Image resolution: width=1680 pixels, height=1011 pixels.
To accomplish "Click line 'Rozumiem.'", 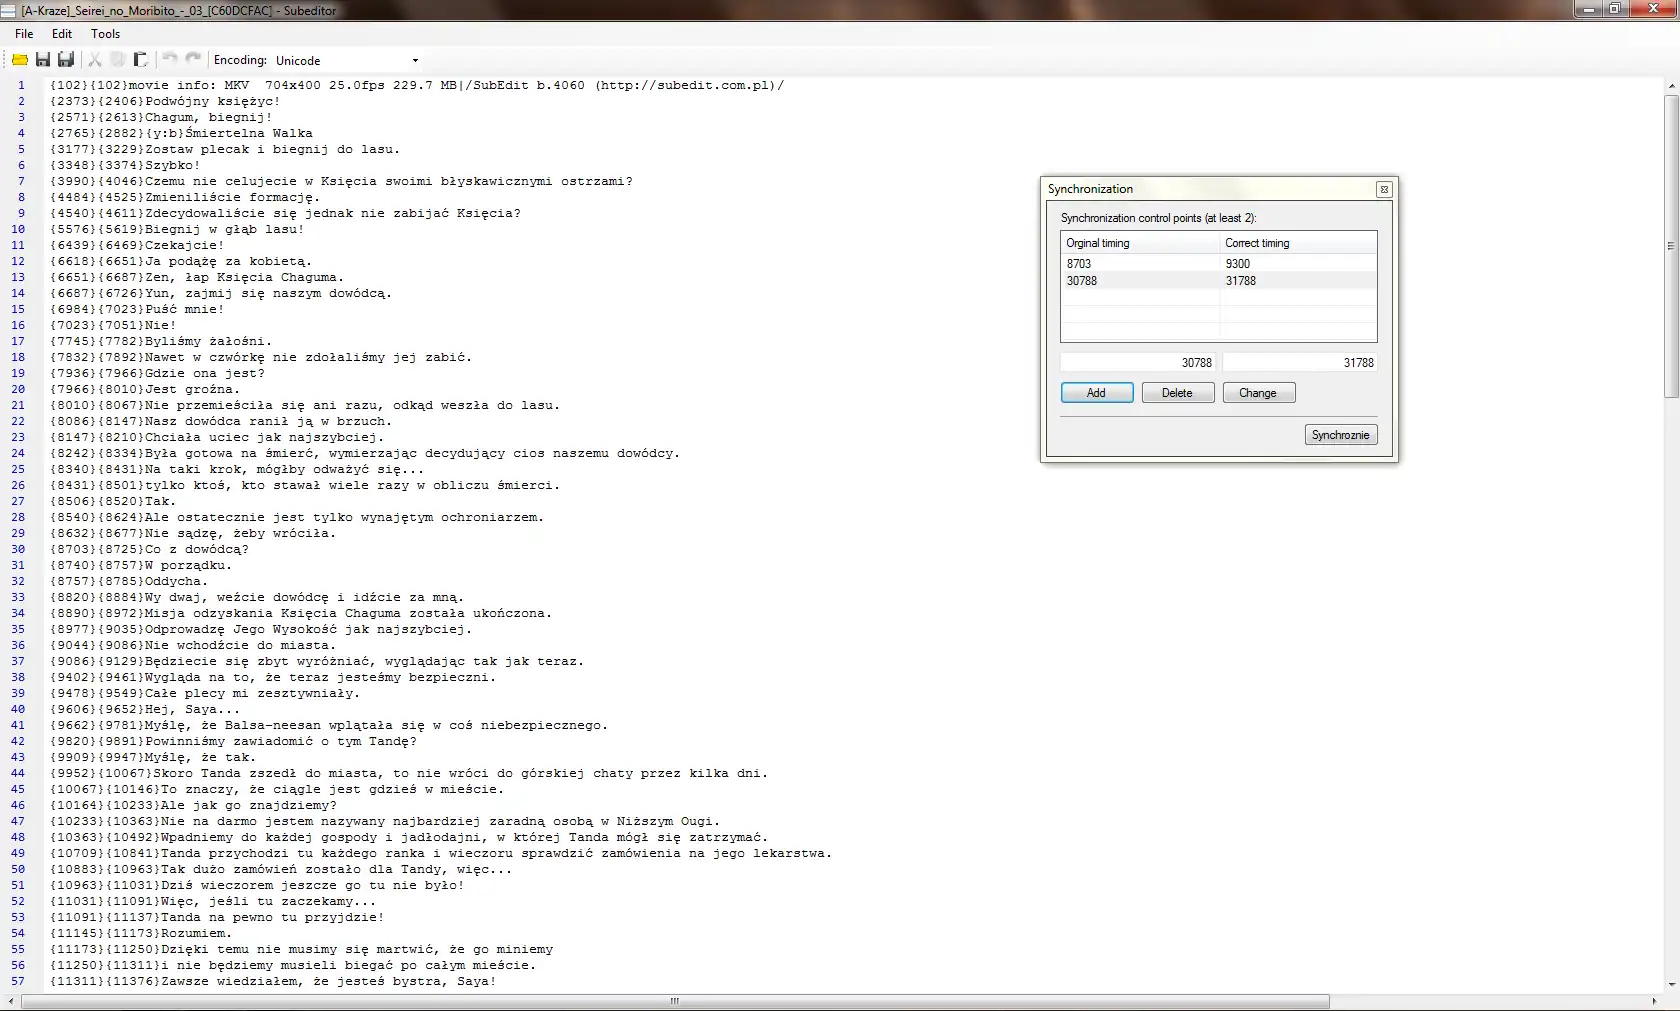I will [x=141, y=933].
